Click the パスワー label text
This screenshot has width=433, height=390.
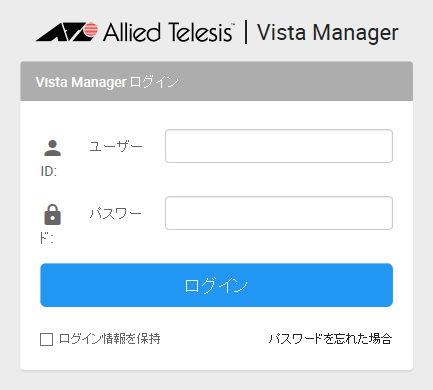[116, 213]
